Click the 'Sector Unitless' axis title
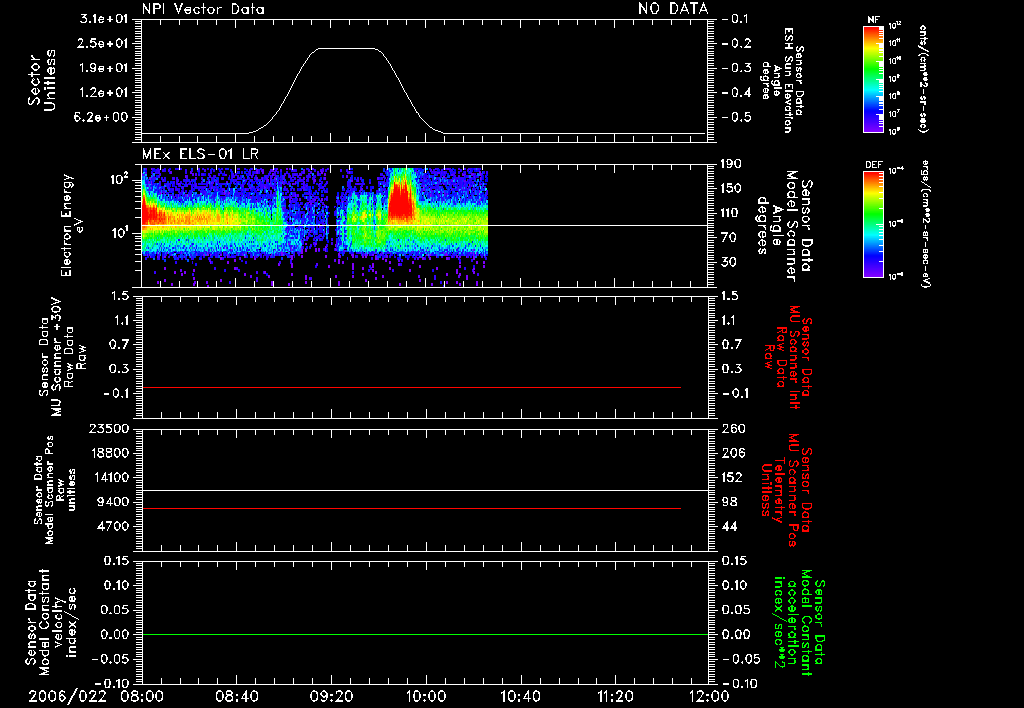Viewport: 1024px width, 708px height. (x=42, y=80)
